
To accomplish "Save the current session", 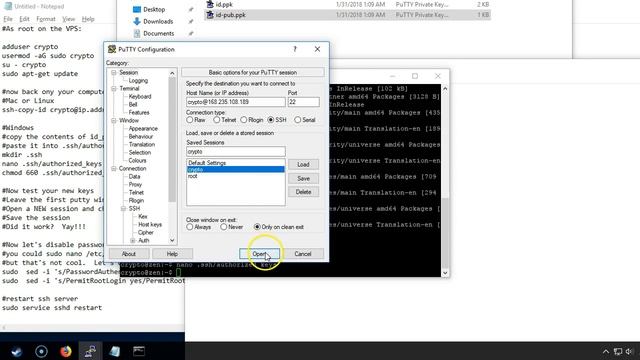I will [303, 178].
